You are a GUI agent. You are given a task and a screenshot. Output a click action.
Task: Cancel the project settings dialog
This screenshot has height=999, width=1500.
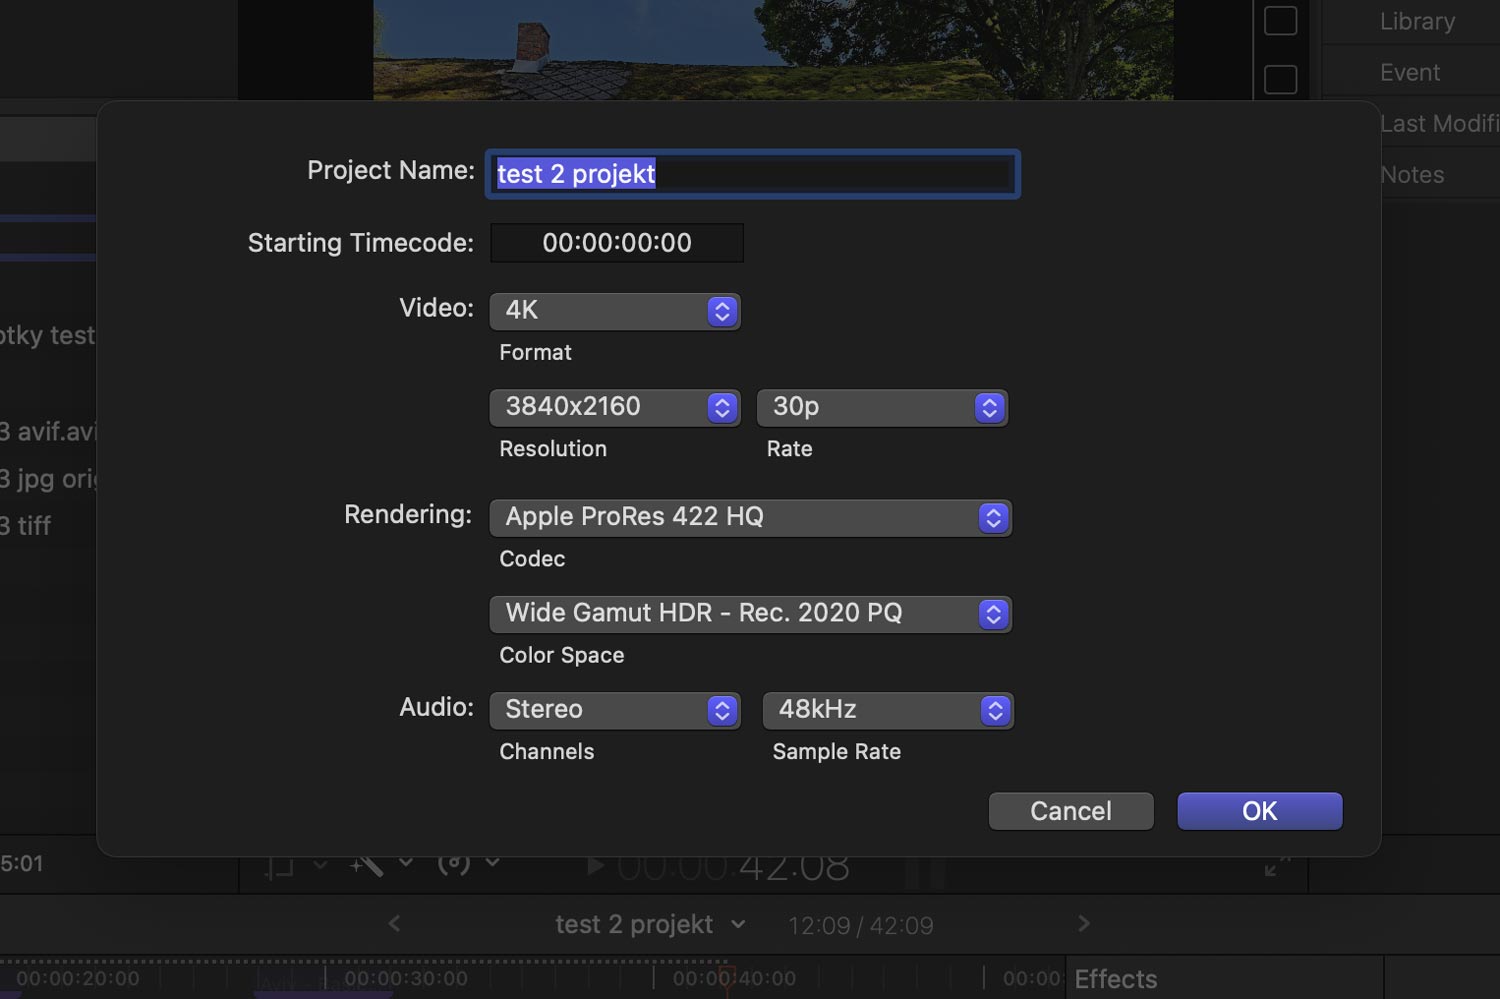(1070, 811)
